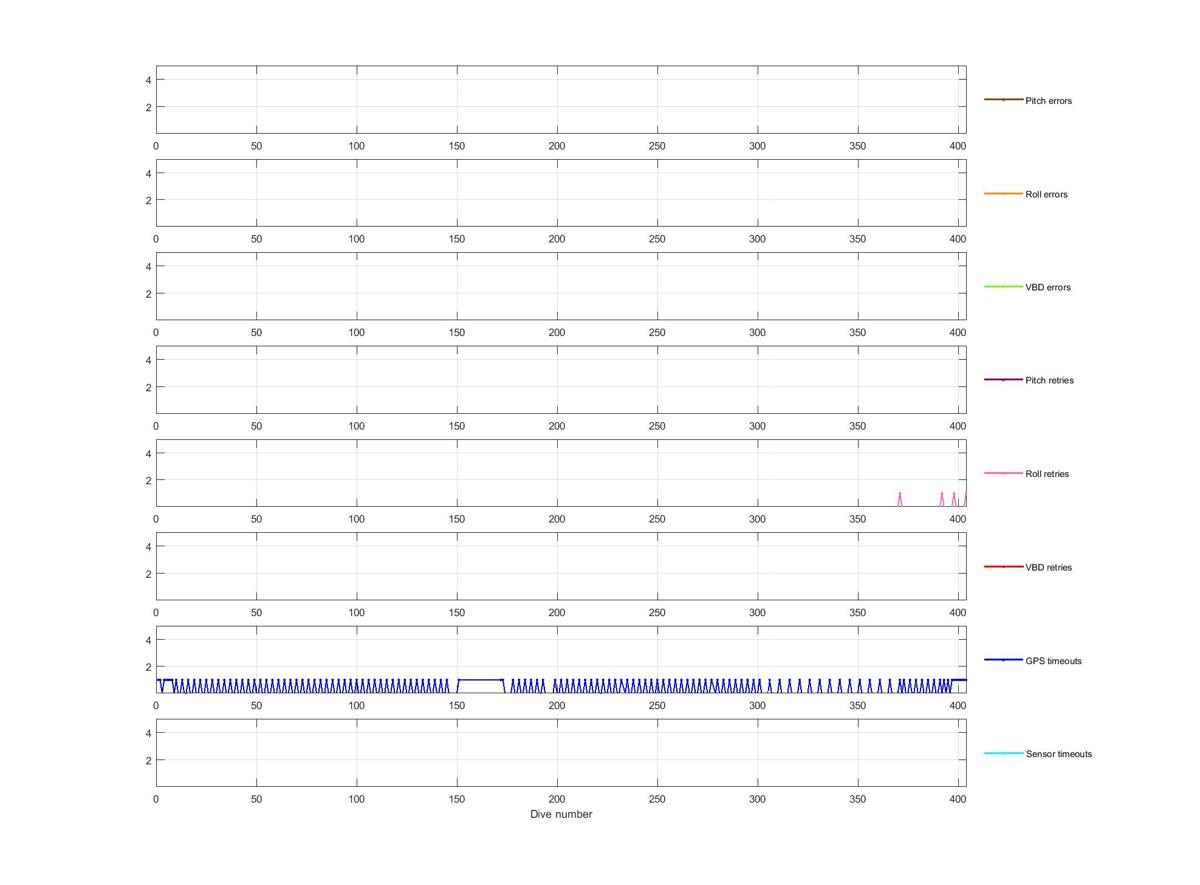Click the Pitch errors legend label
Screen dimensions: 1200x885
(1048, 101)
